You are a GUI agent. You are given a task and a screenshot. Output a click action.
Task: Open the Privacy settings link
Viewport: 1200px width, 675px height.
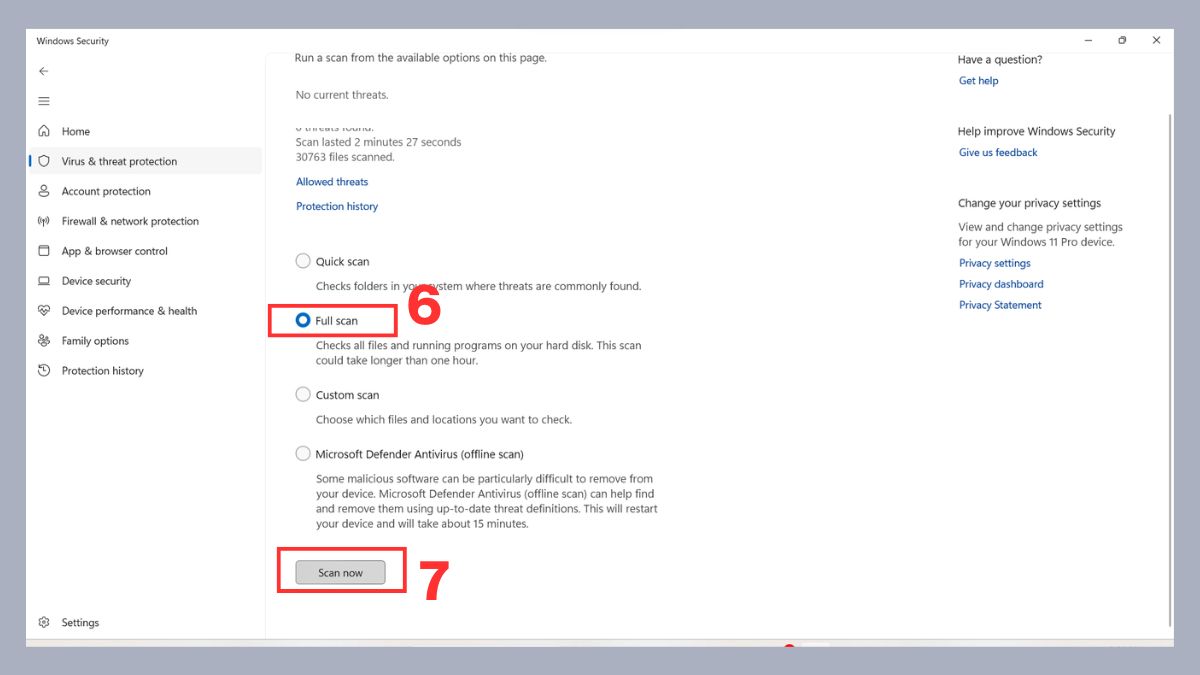coord(994,263)
